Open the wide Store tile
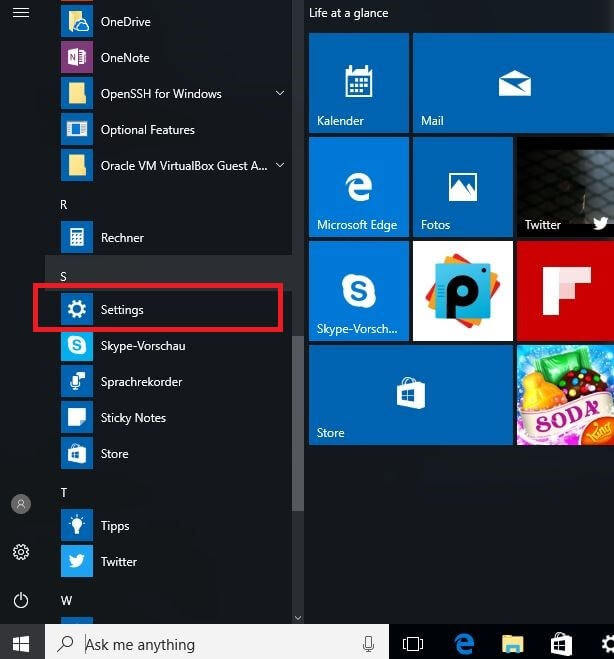Screen dimensions: 614x659 click(411, 395)
